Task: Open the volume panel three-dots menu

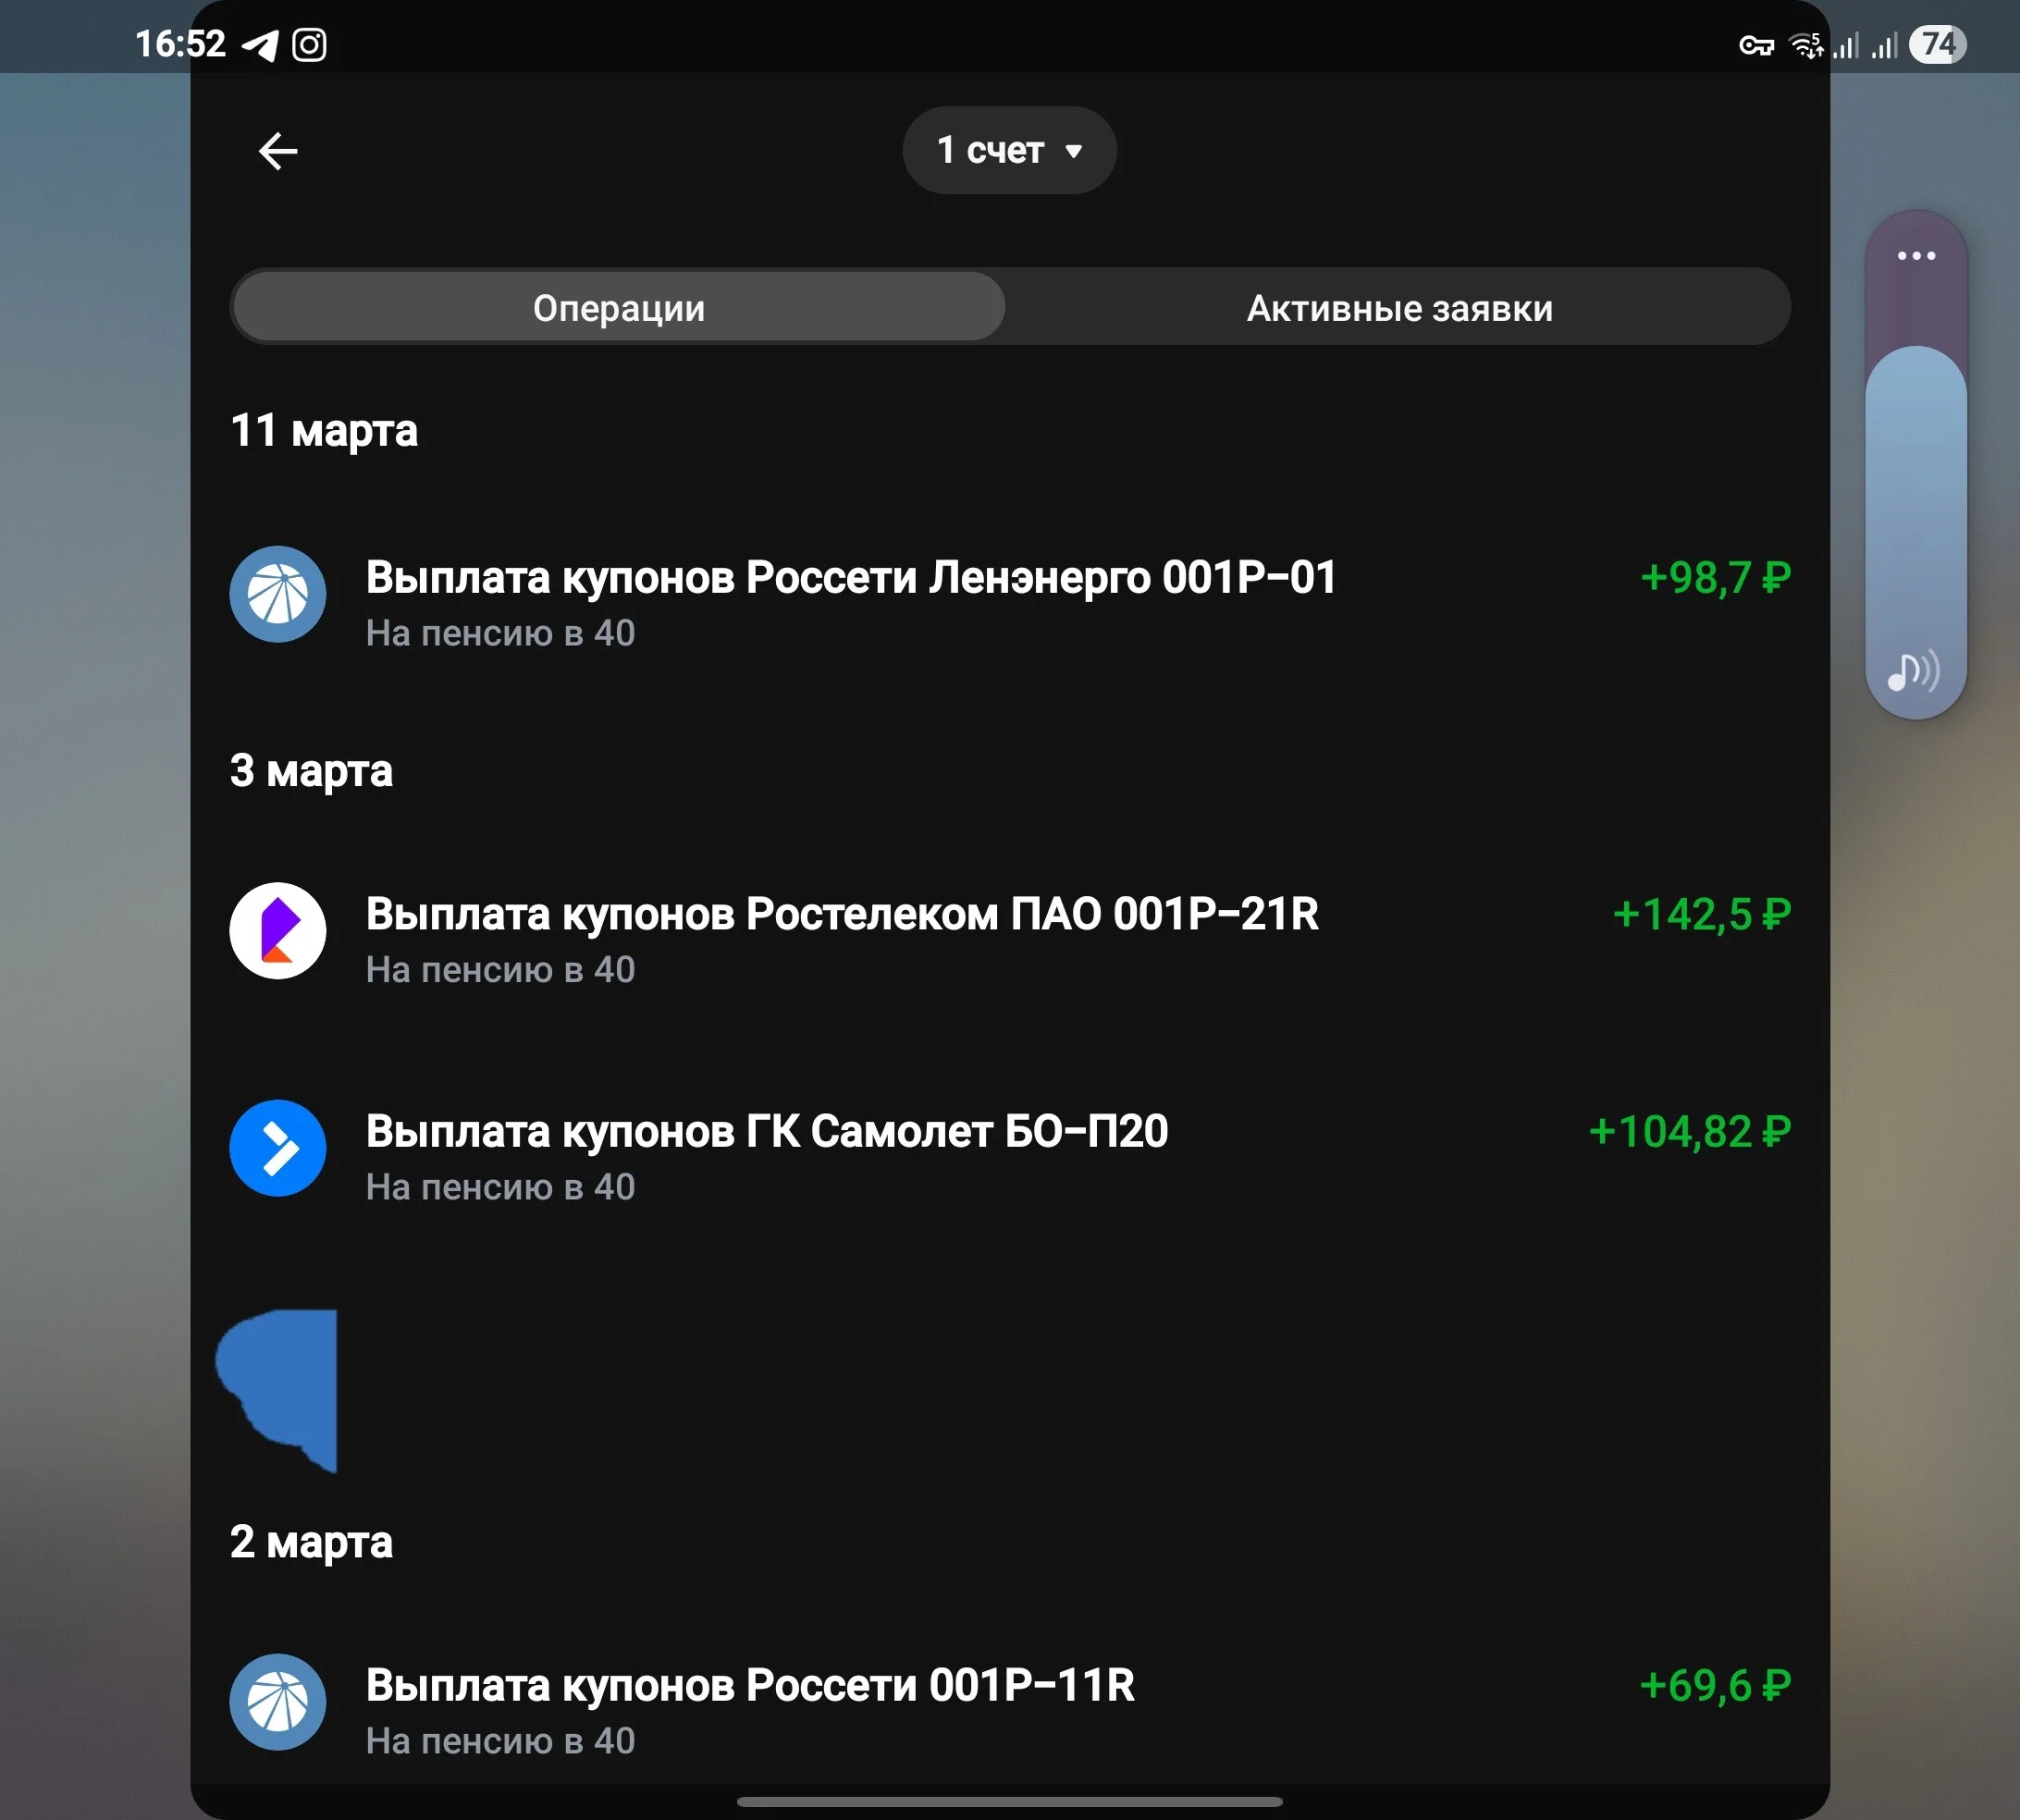Action: pos(1916,256)
